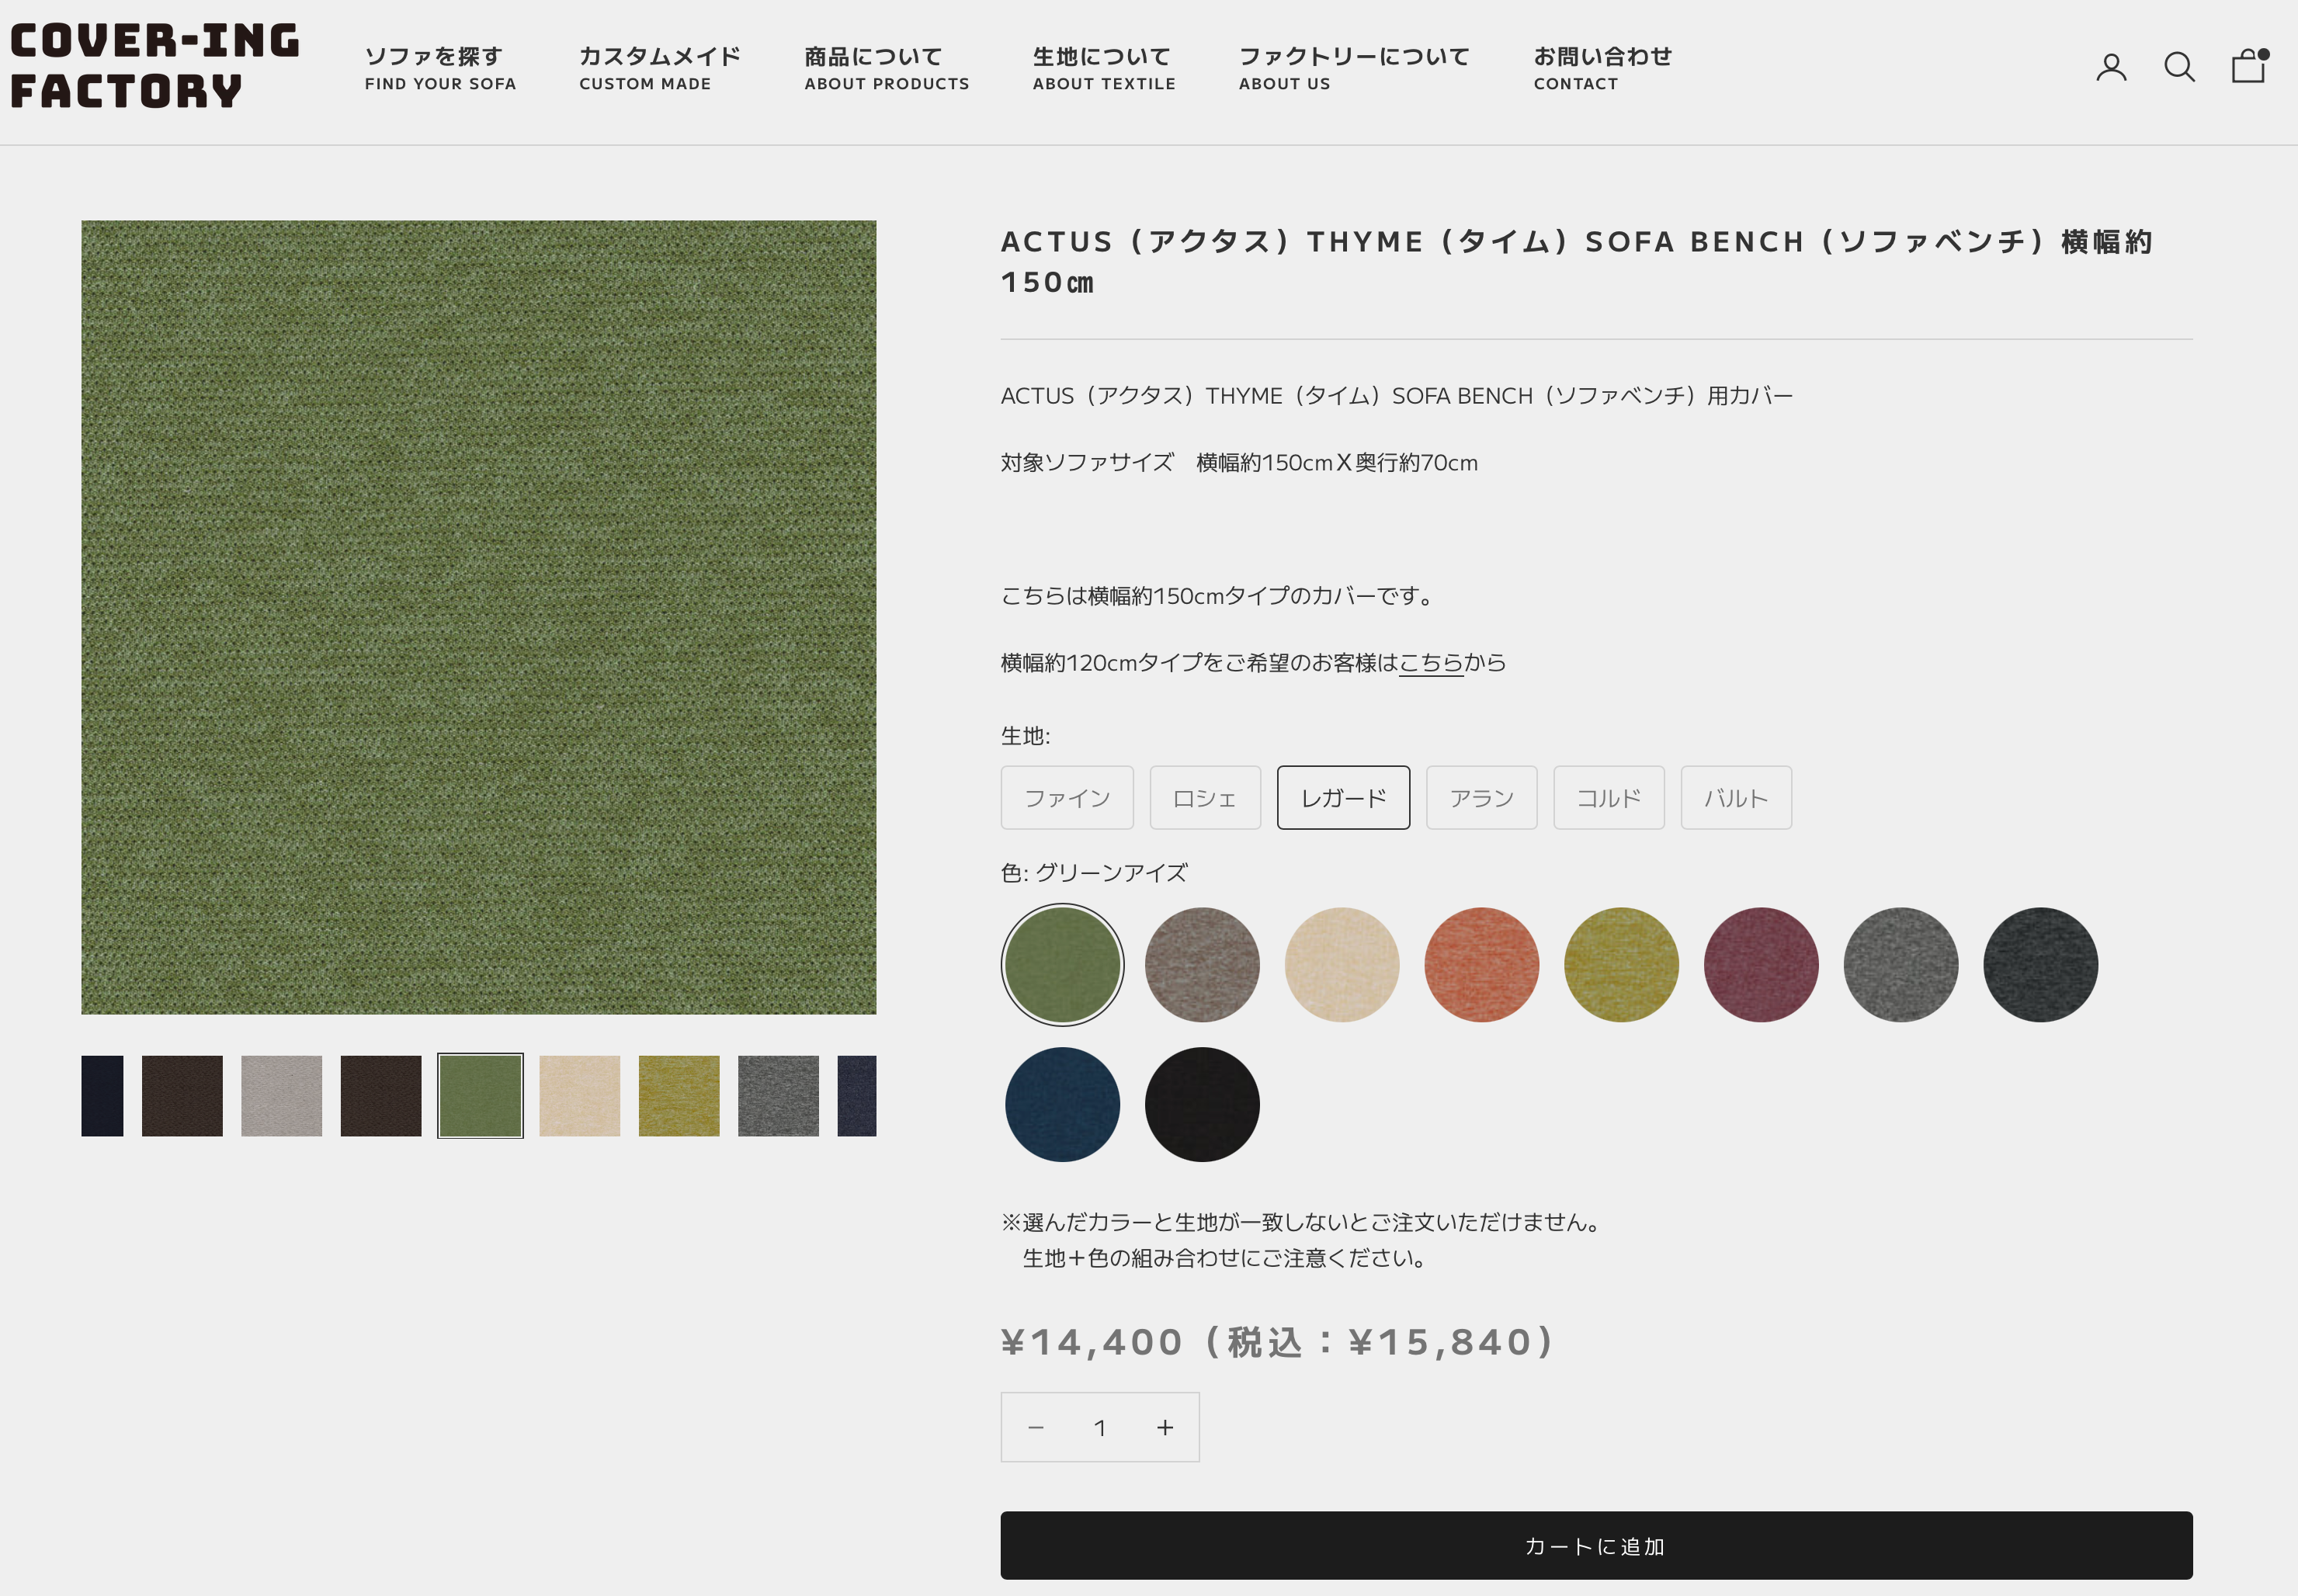Screen dimensions: 2298x1596
Task: Open カスタムメイド Custom Made menu
Action: [659, 68]
